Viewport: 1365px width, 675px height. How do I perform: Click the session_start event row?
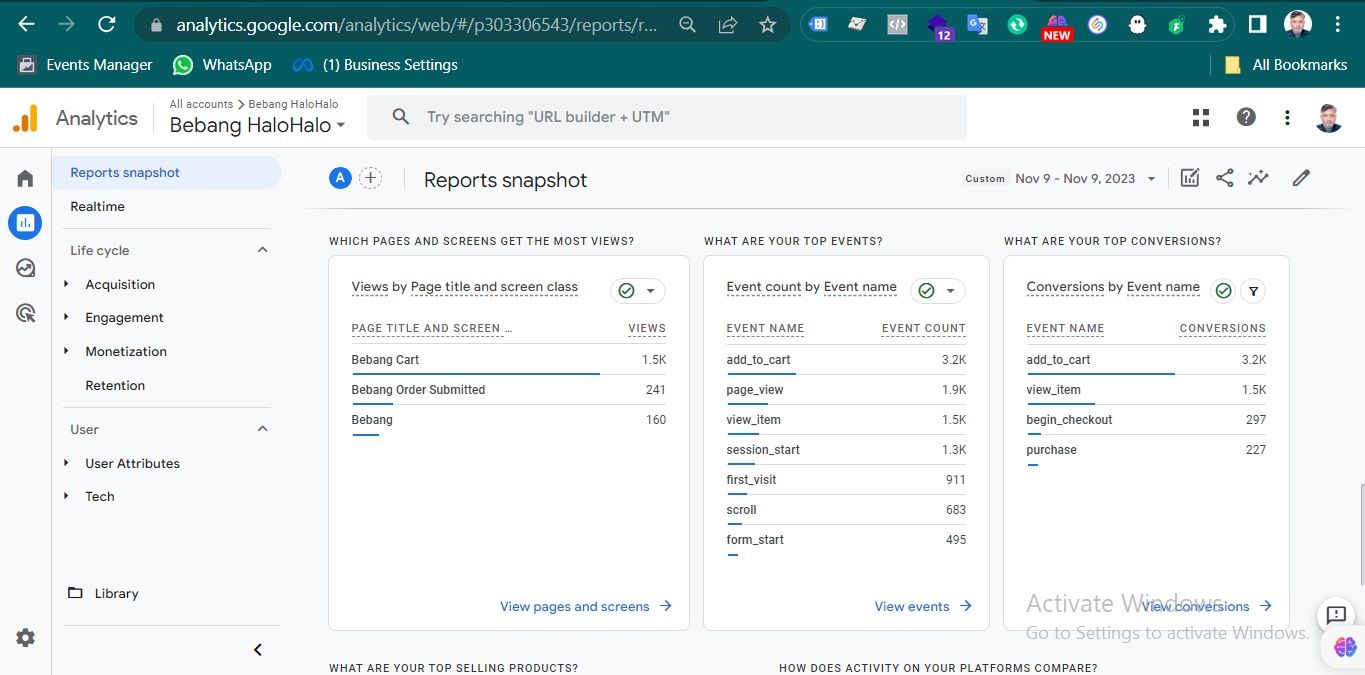pos(846,450)
